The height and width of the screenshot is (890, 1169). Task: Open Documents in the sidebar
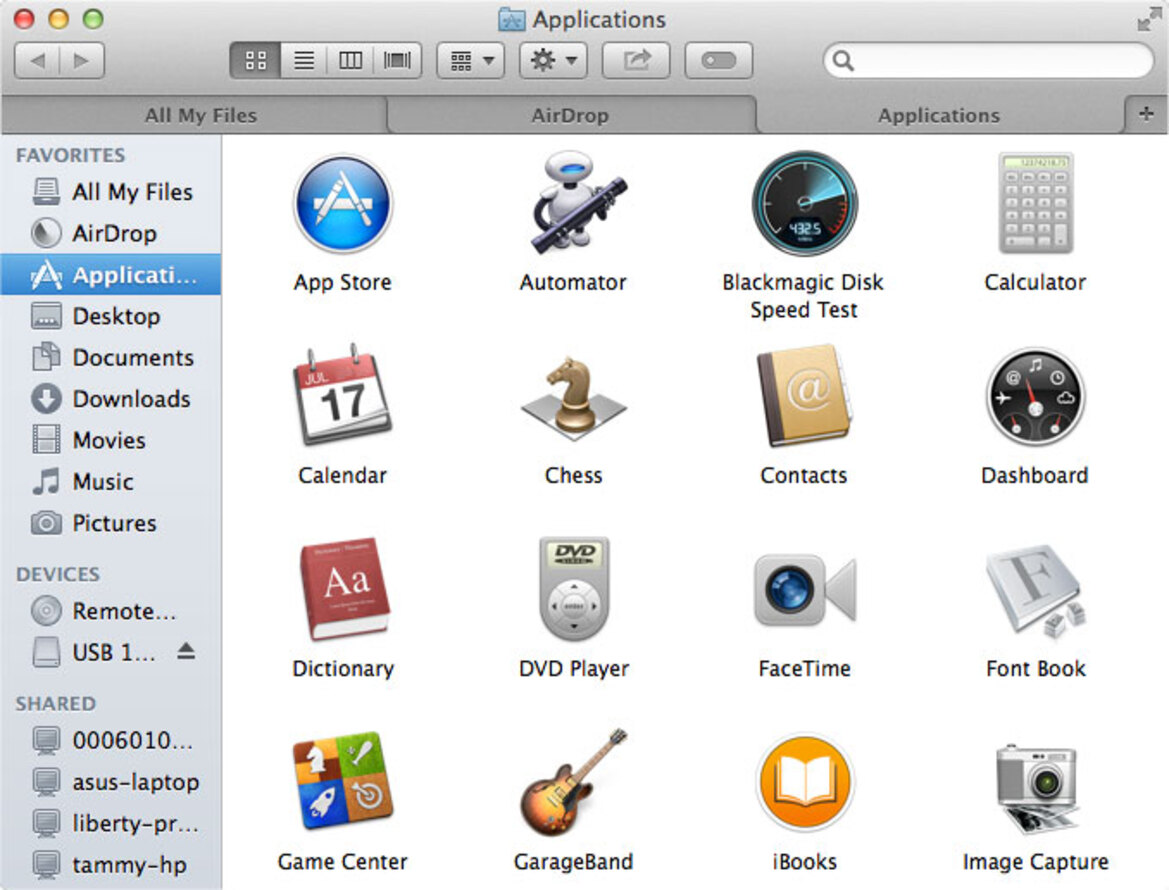(111, 358)
